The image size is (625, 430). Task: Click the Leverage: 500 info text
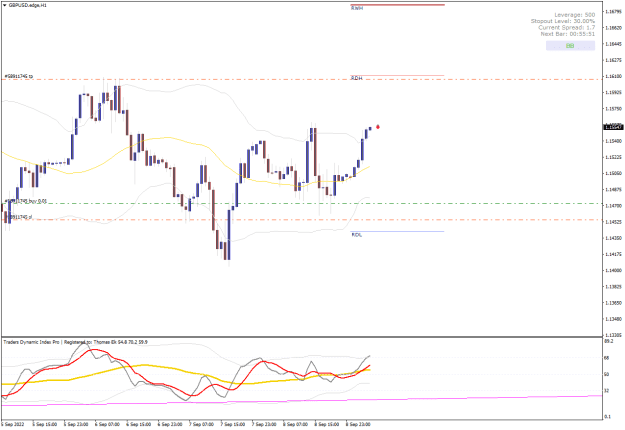click(x=574, y=15)
